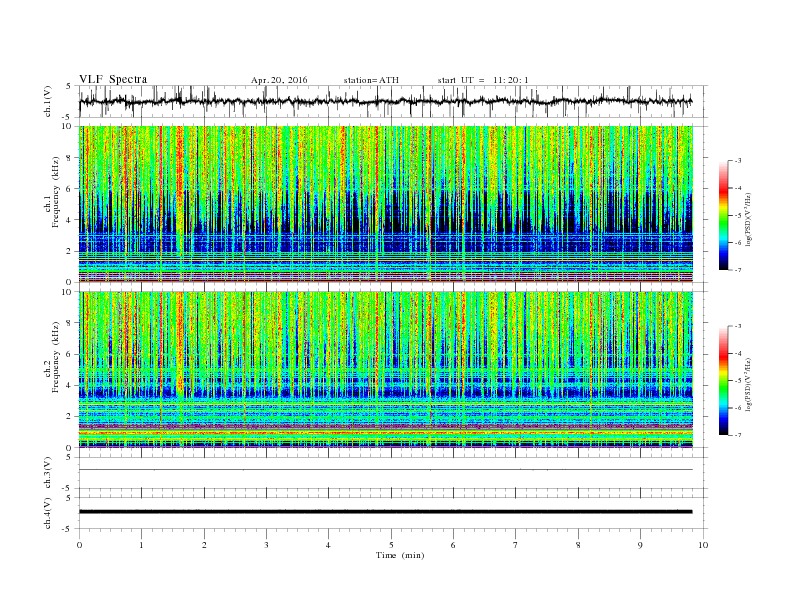Screen dimensions: 792x612
Task: Click the lower PSD color scale bar
Action: tap(724, 380)
